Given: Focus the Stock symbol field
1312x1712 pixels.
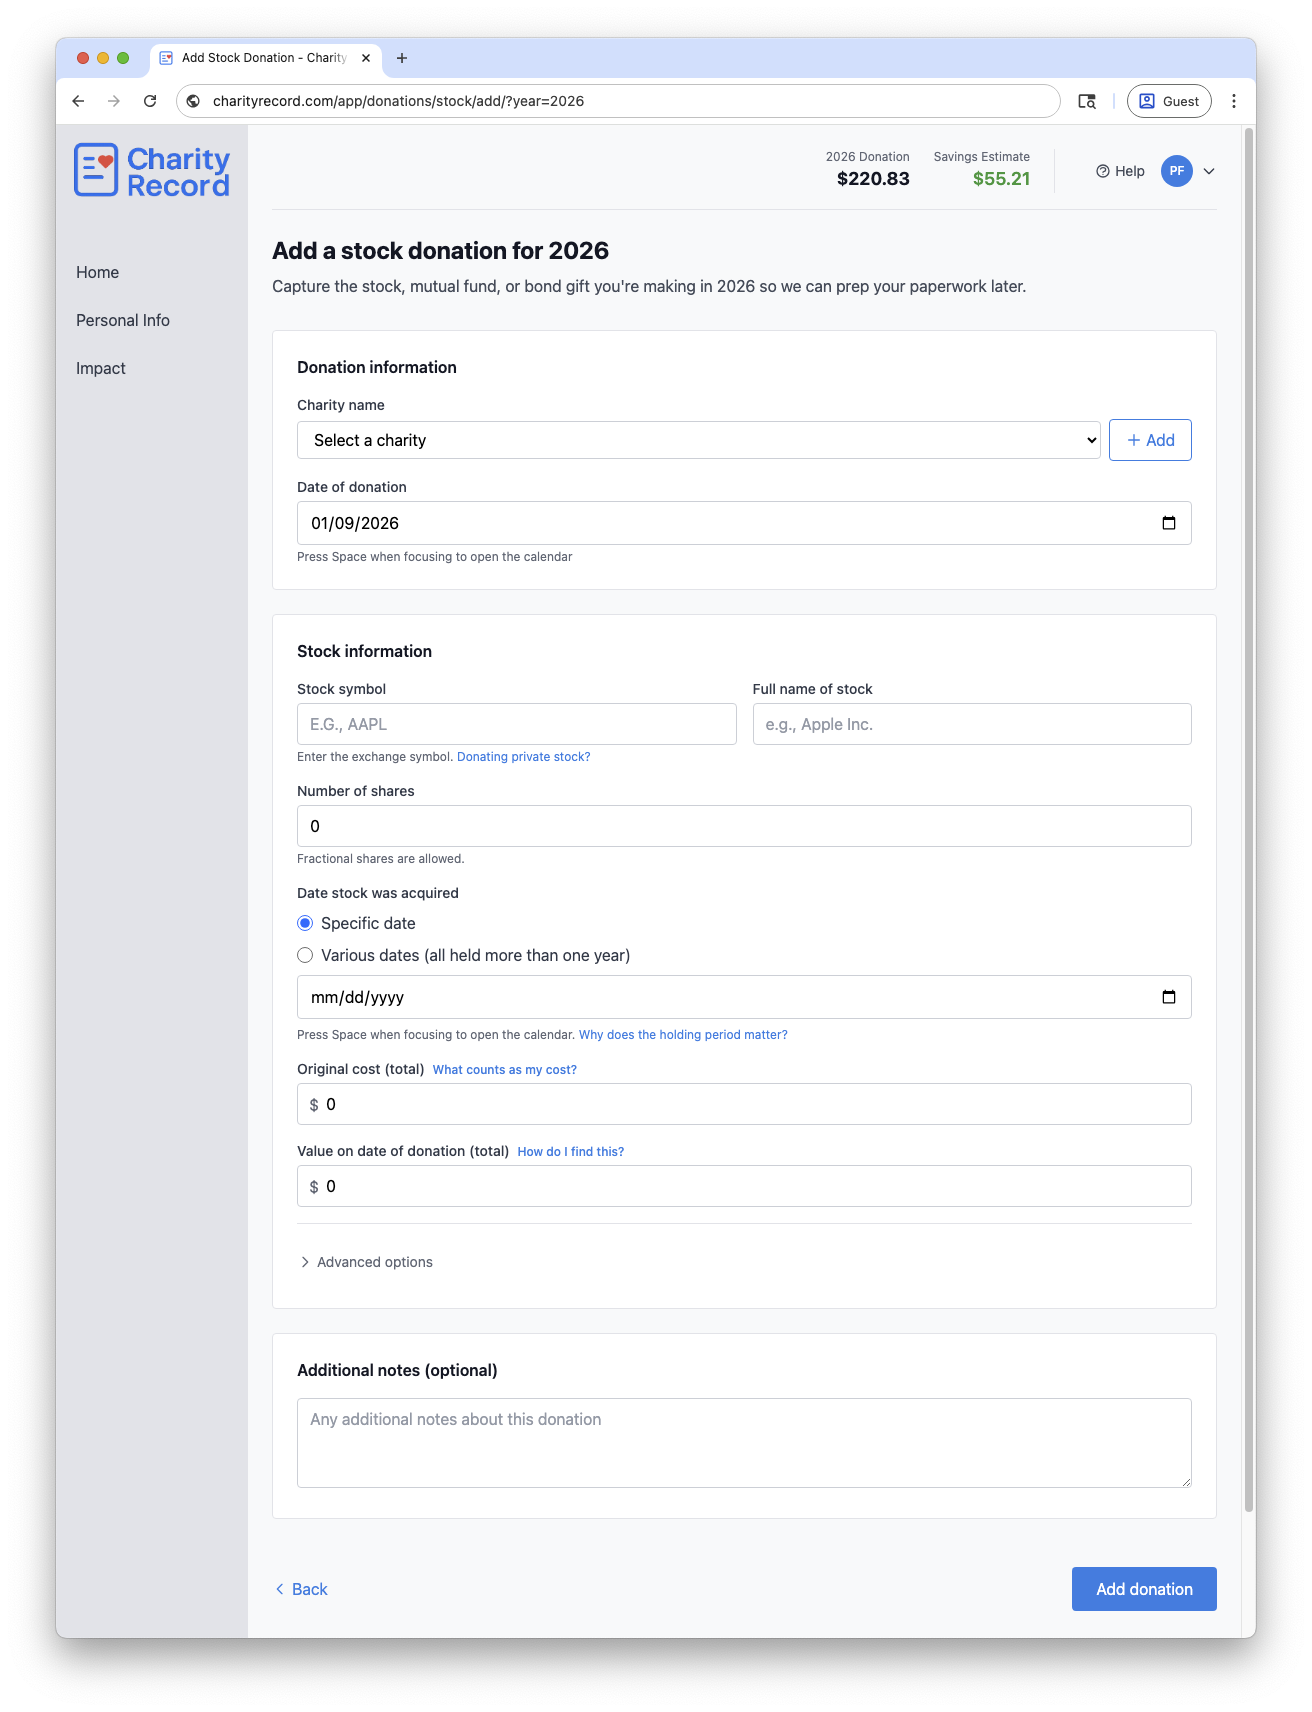Looking at the screenshot, I should click(x=517, y=724).
